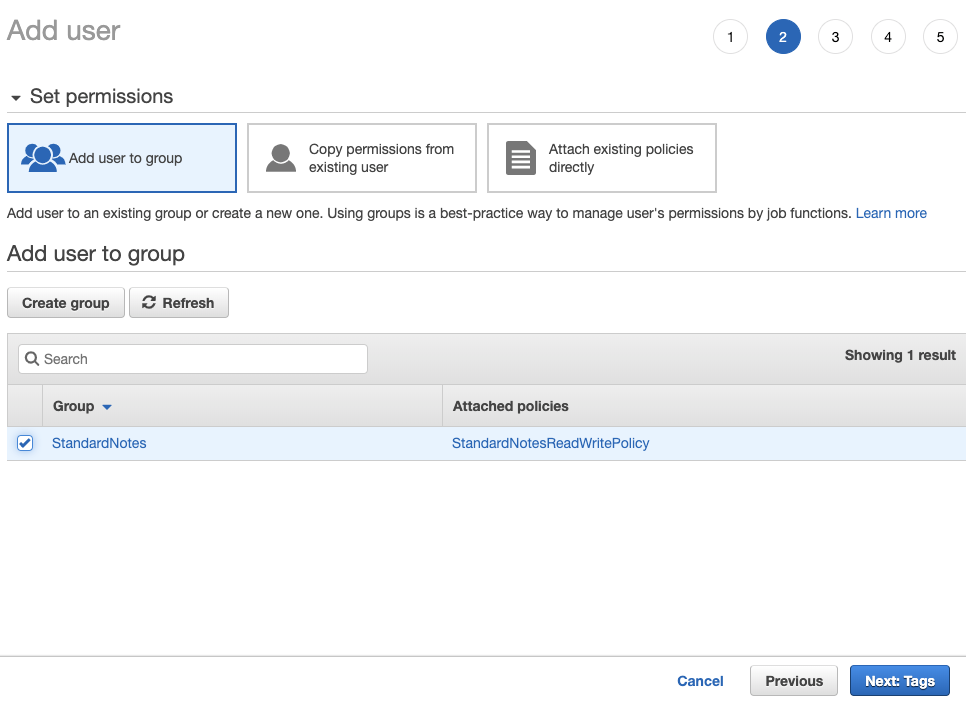
Task: Click the refresh arrows icon
Action: tap(149, 303)
